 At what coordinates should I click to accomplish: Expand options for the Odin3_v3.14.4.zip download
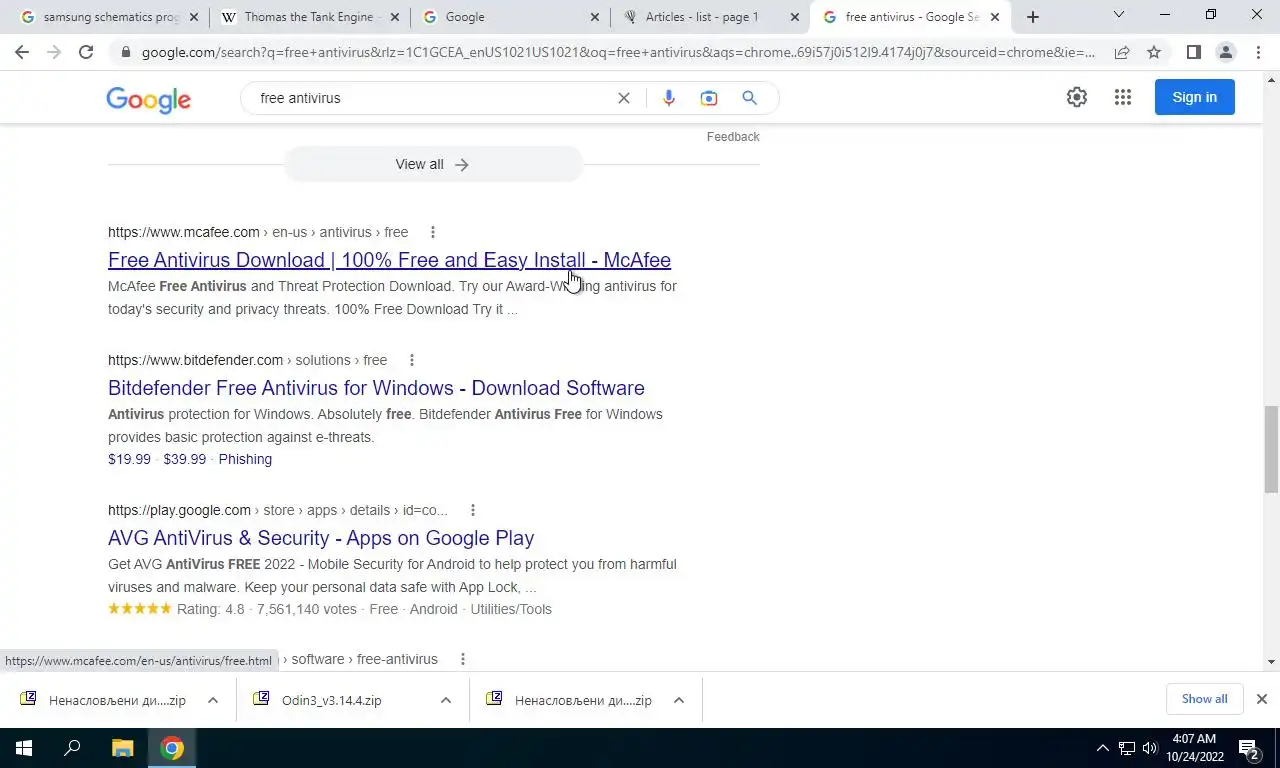(x=445, y=700)
